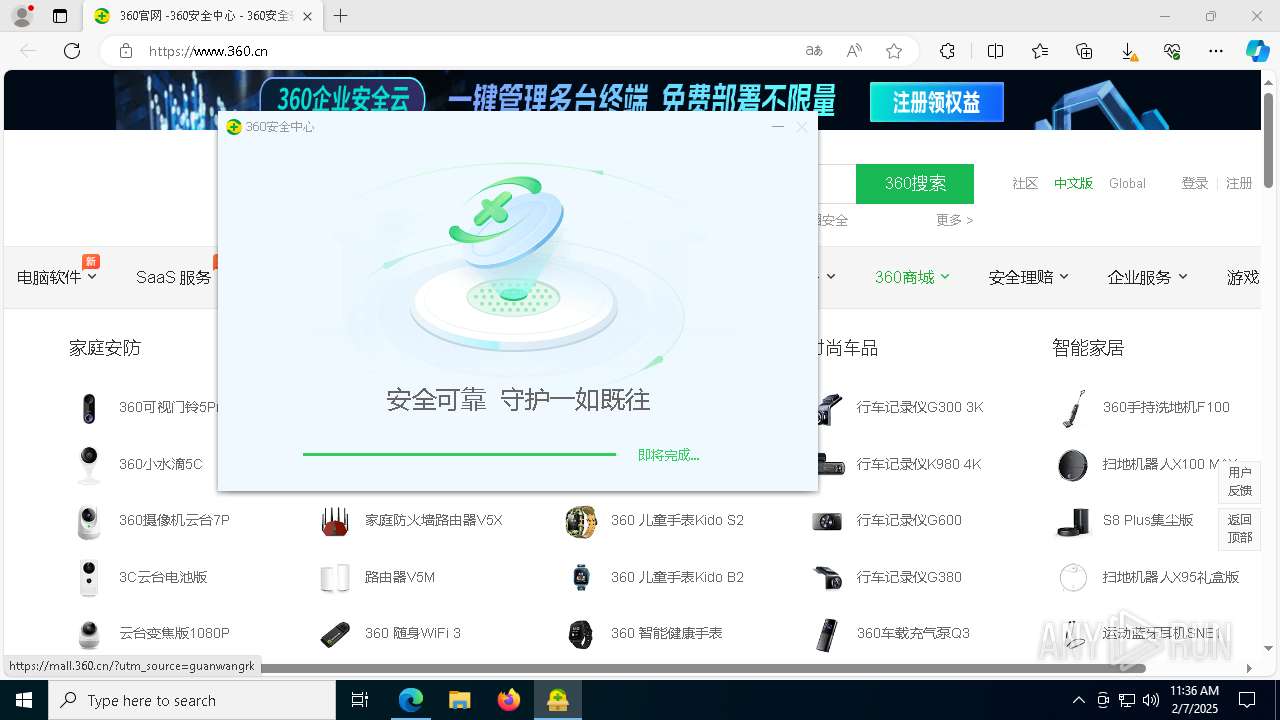Click the address bar URL field
1280x720 pixels.
tap(470, 51)
